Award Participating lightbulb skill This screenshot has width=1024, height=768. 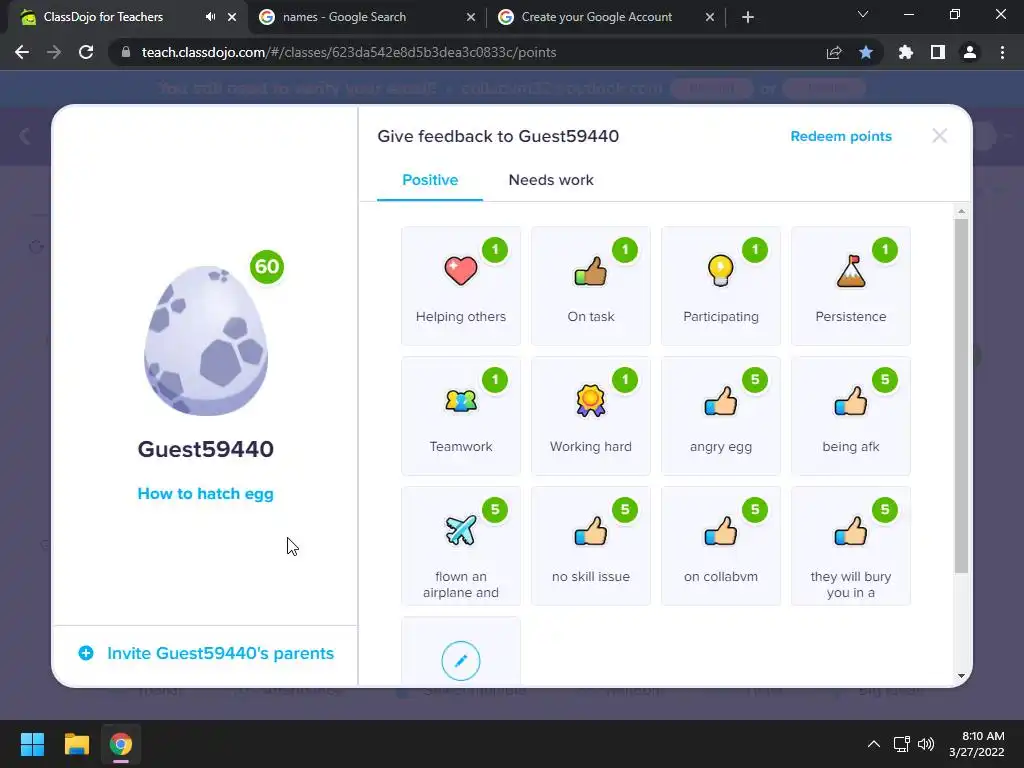(720, 286)
